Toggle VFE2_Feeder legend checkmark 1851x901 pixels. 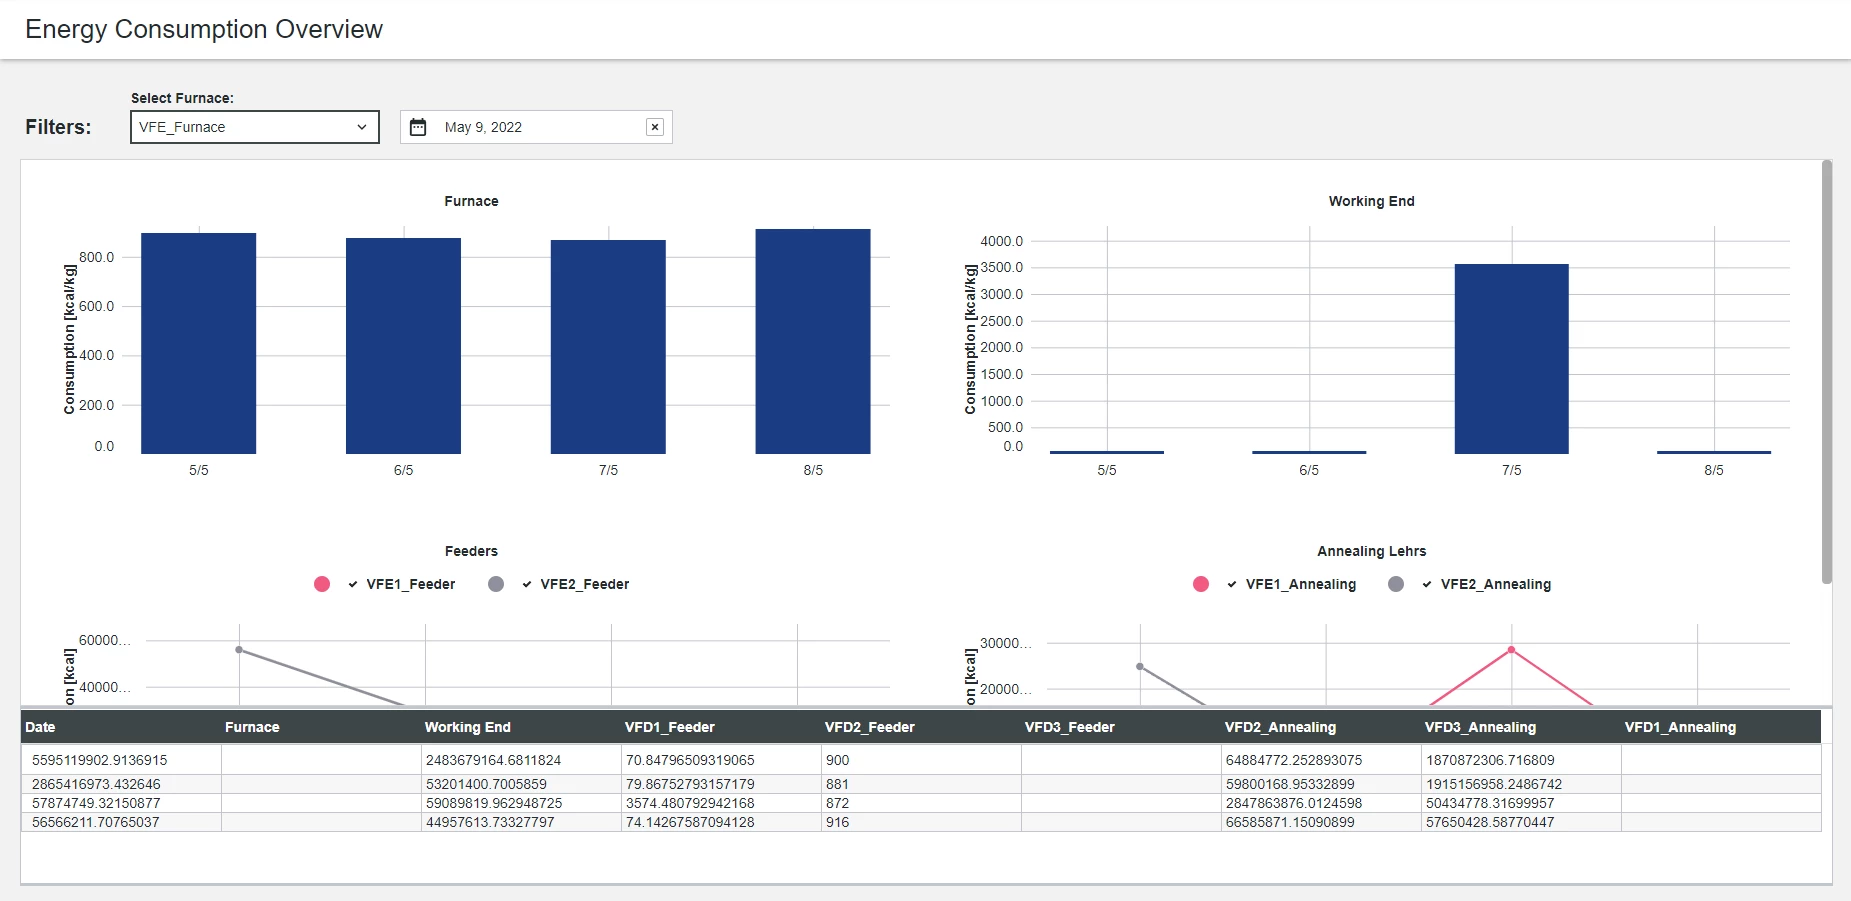pyautogui.click(x=527, y=584)
